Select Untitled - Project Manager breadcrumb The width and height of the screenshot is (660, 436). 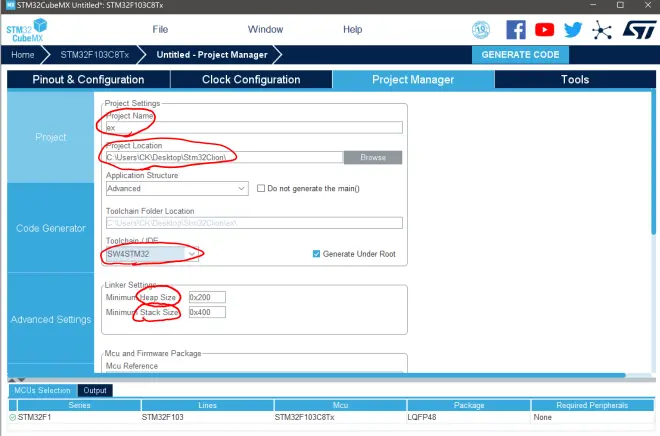click(x=212, y=55)
